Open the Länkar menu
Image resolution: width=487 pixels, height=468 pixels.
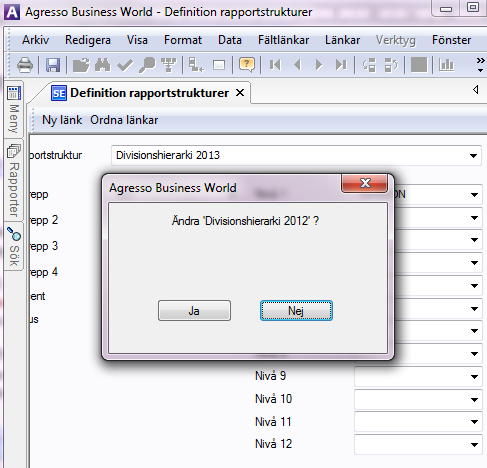[x=342, y=40]
